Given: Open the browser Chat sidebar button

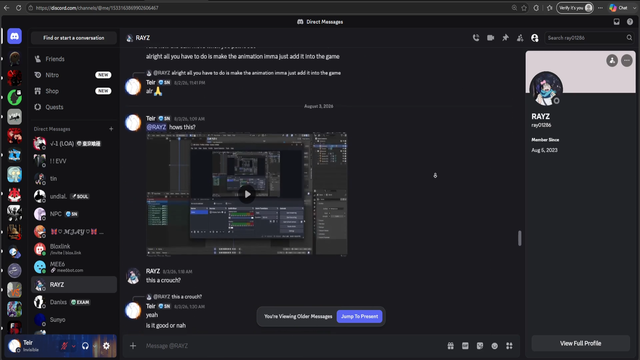Looking at the screenshot, I should click(x=618, y=8).
